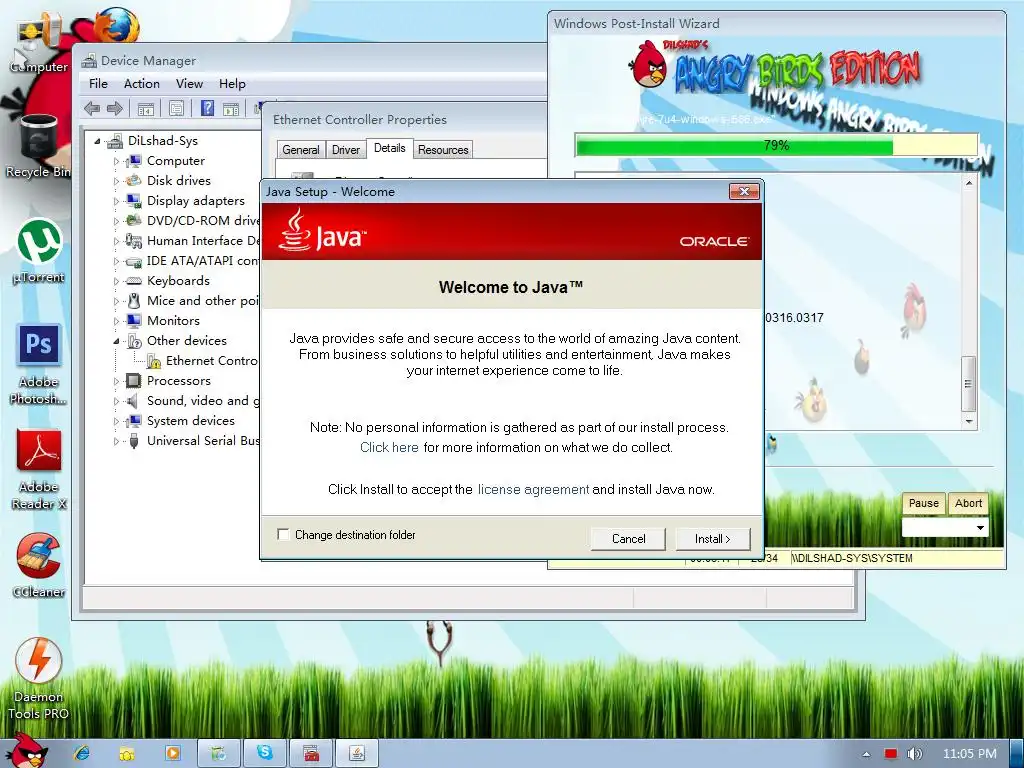Open Windows Media Player from the taskbar
1024x768 pixels.
[173, 753]
